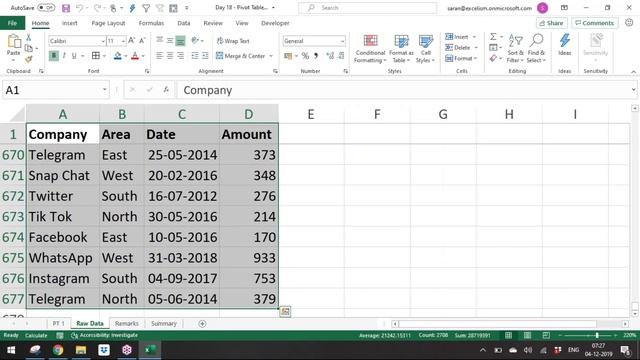Toggle the AutoSave switch

[x=46, y=8]
